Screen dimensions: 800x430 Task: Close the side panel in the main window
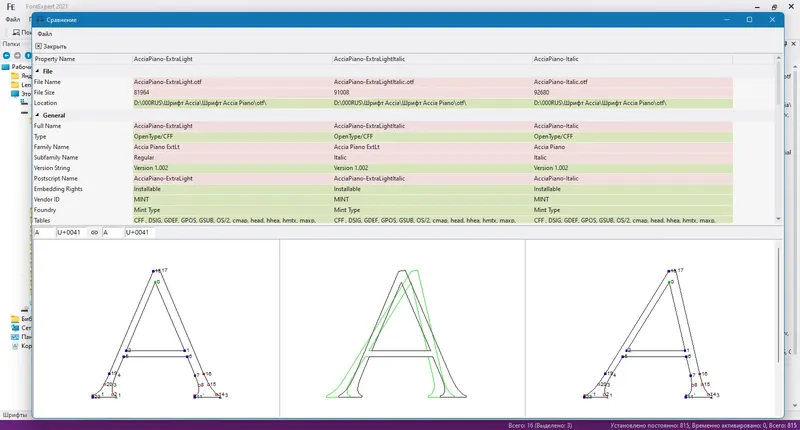tap(793, 44)
